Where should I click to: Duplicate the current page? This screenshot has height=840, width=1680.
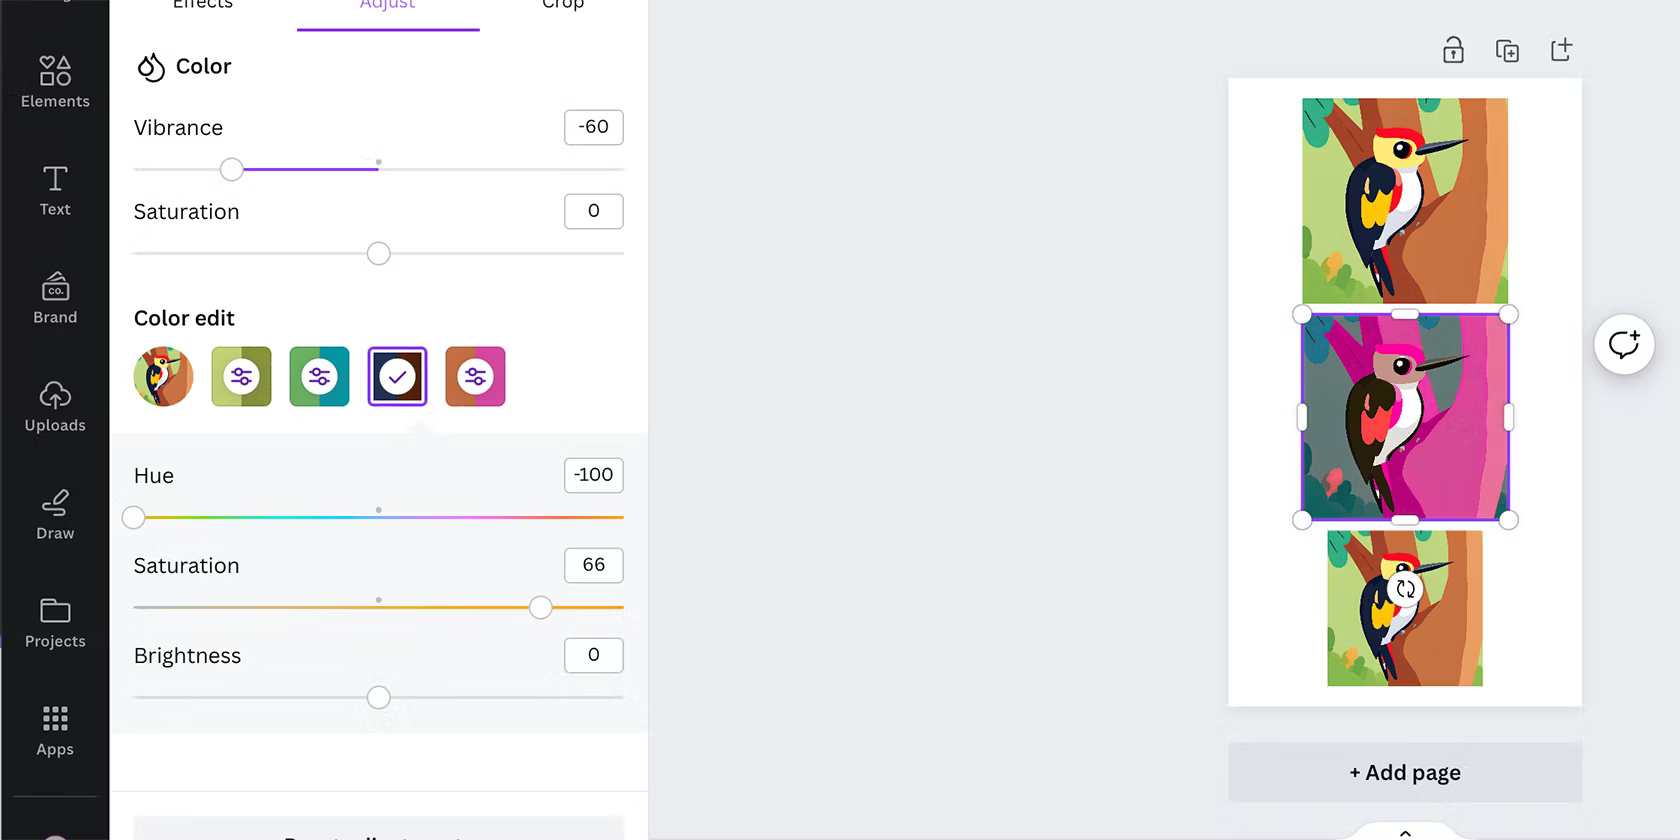[1508, 50]
